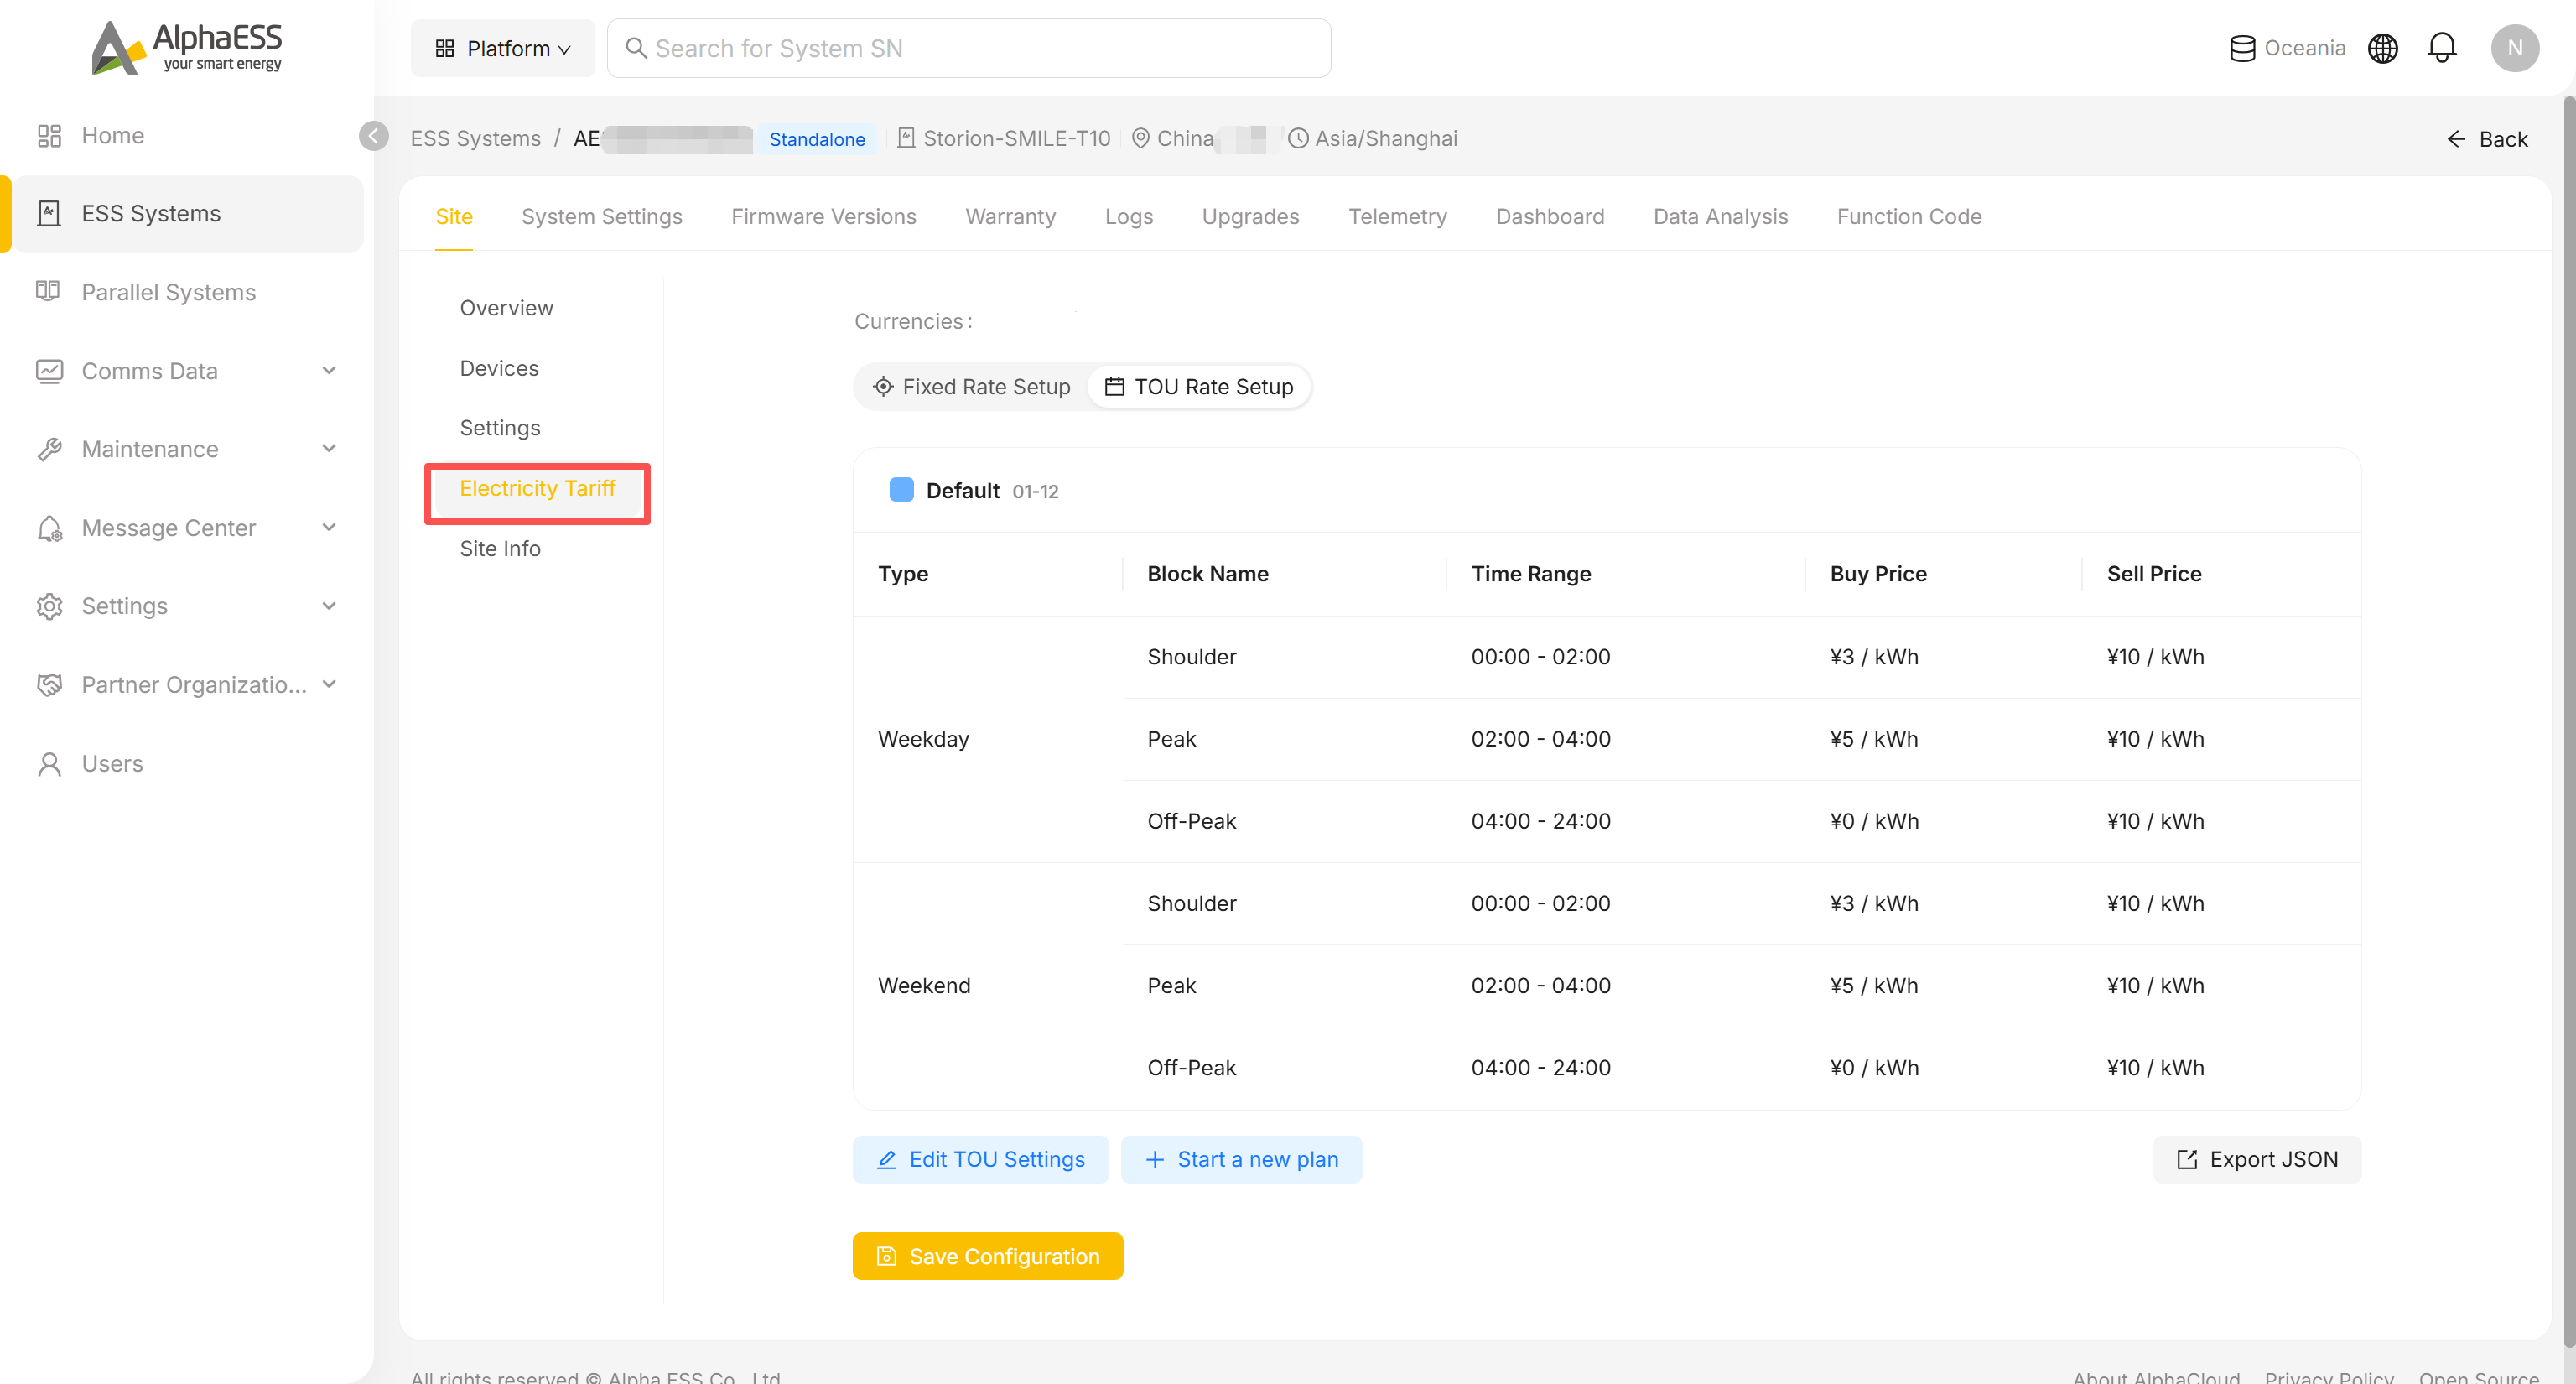Select the Oceania server region
This screenshot has height=1384, width=2576.
click(2287, 48)
